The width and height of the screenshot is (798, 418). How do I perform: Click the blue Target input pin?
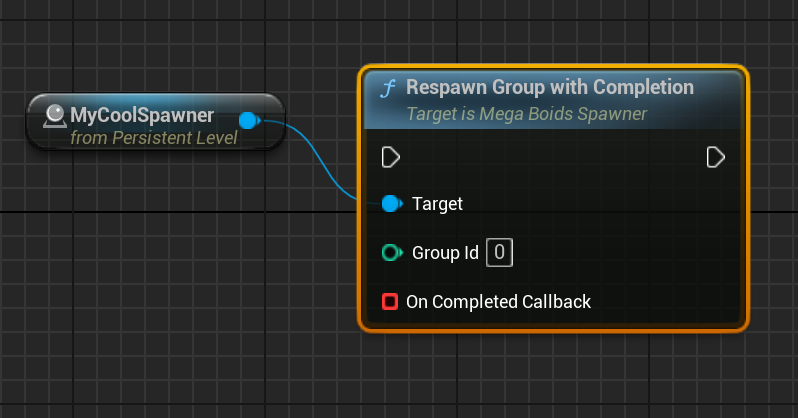391,204
